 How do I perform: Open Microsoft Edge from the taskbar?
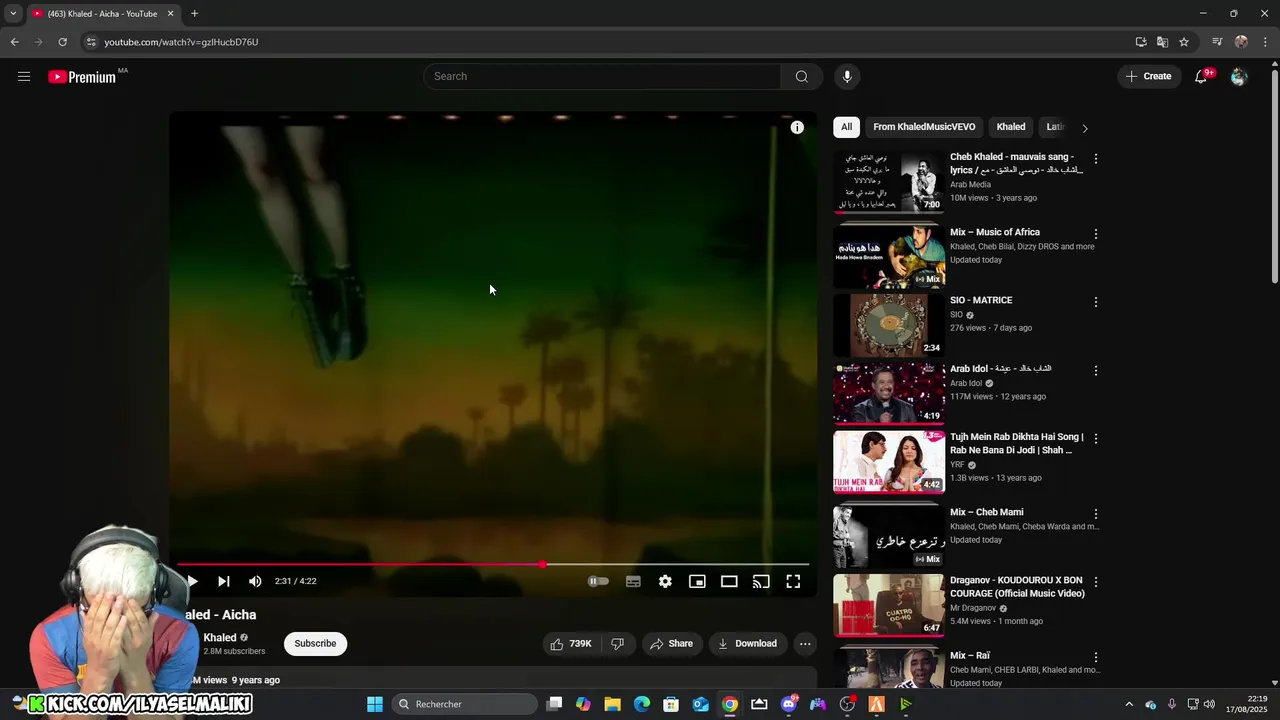pos(642,704)
